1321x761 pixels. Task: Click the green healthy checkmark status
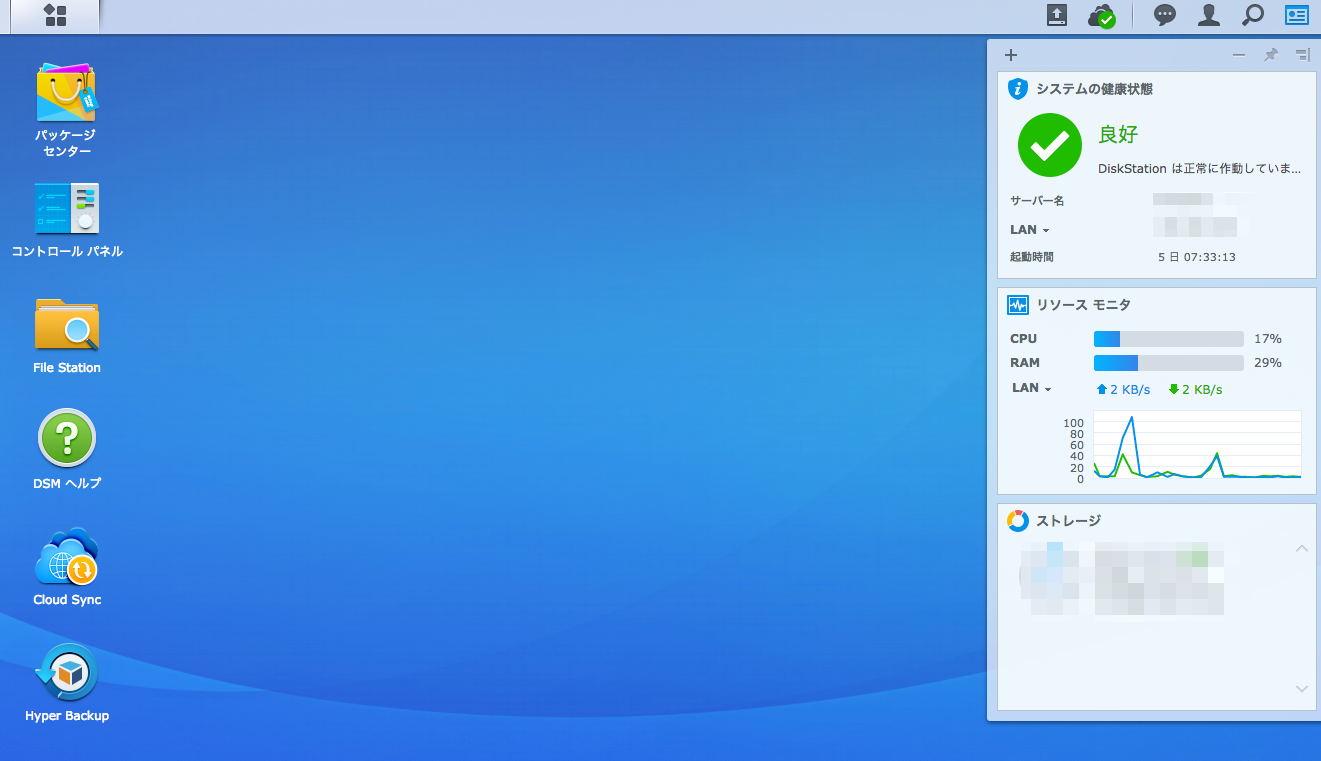click(x=1050, y=145)
